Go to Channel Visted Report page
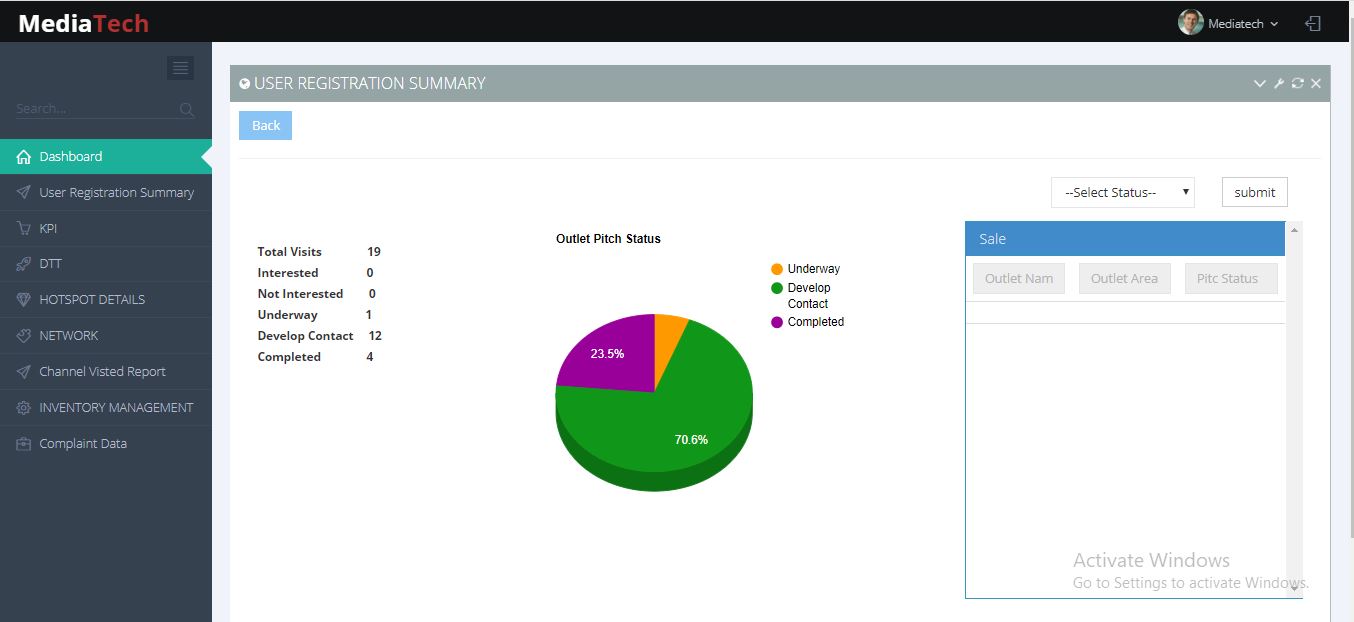The height and width of the screenshot is (622, 1354). click(x=102, y=372)
